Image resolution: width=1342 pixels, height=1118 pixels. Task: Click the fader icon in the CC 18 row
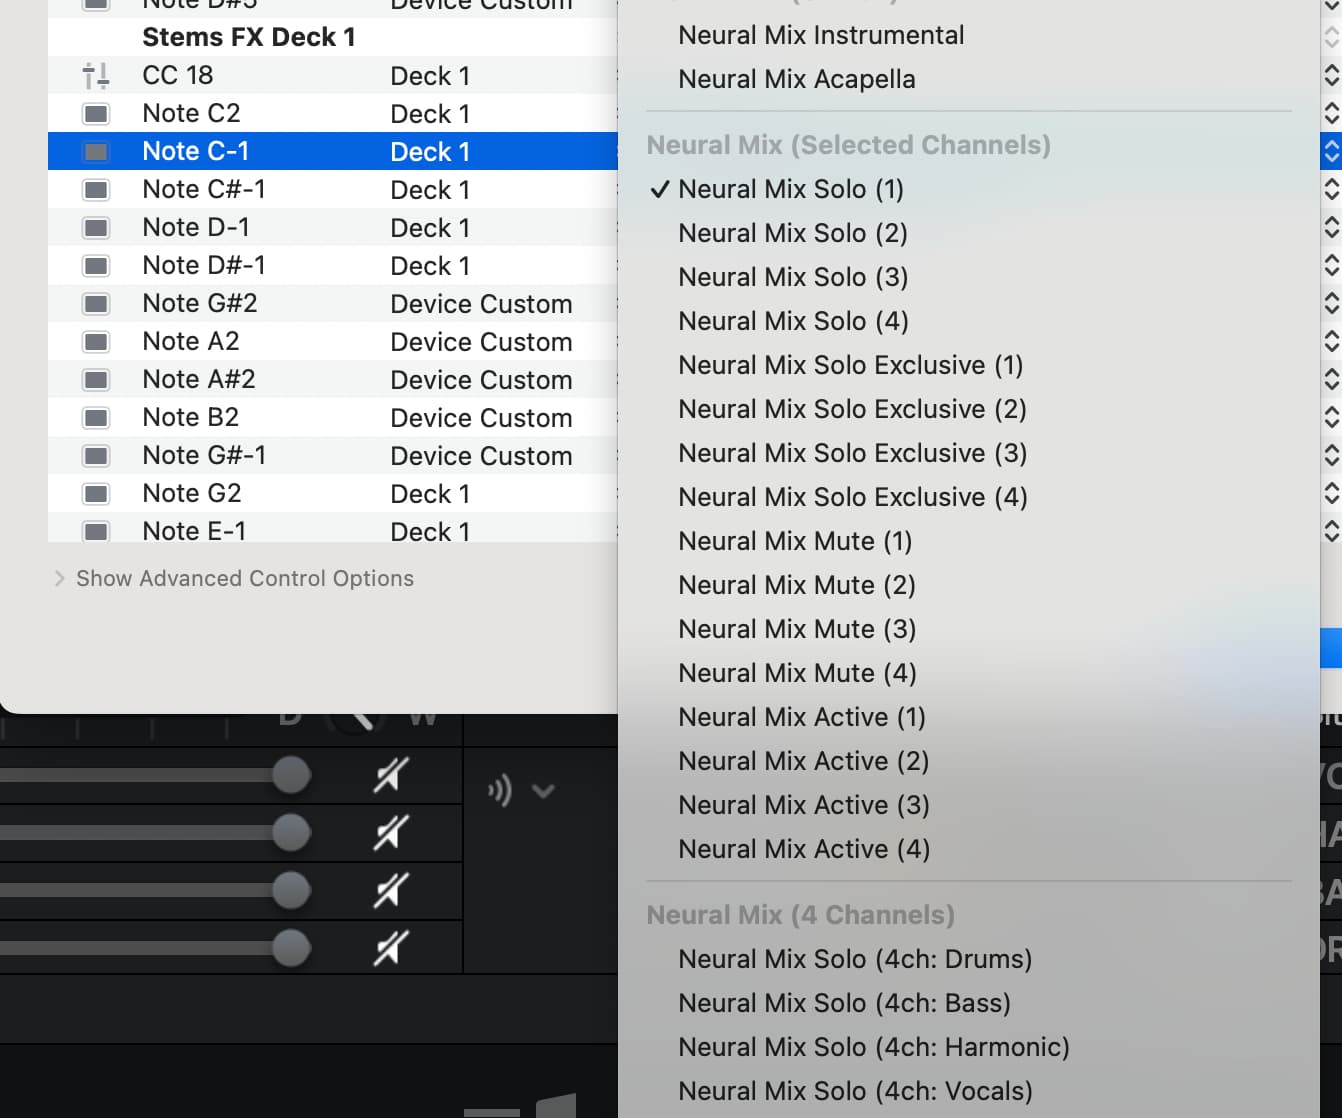coord(96,75)
